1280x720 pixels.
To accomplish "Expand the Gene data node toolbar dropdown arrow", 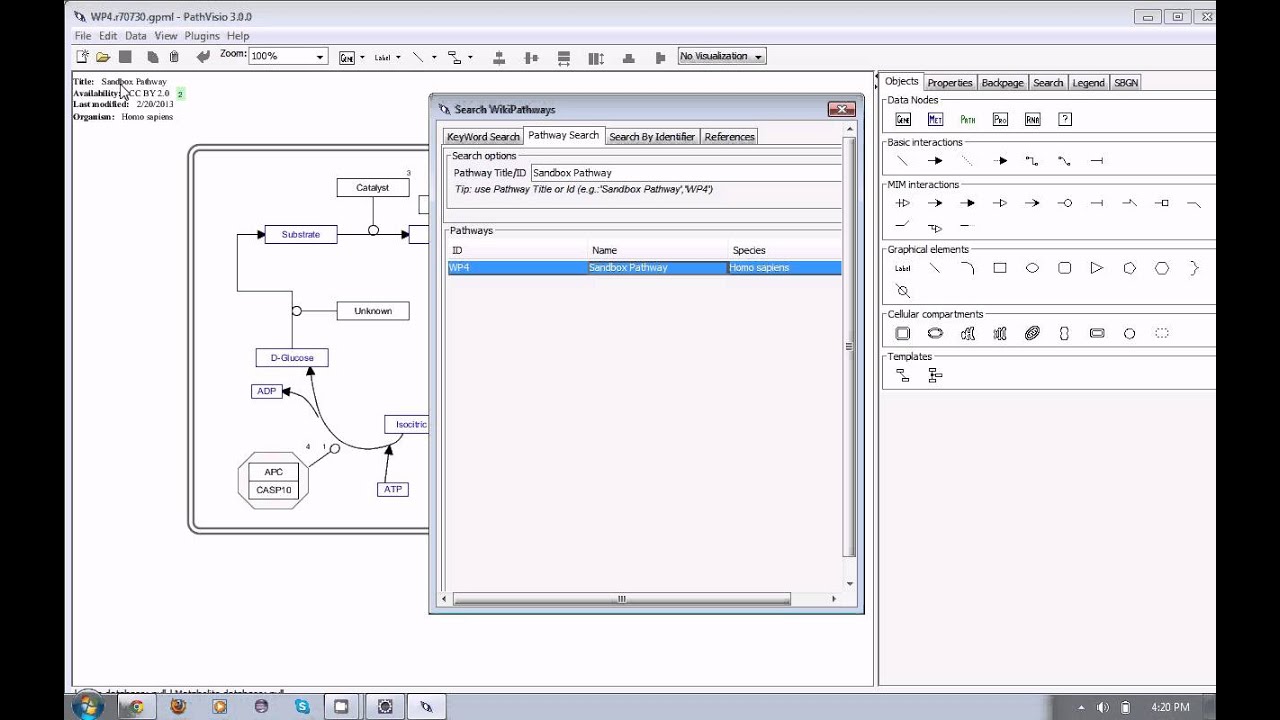I will [x=362, y=58].
